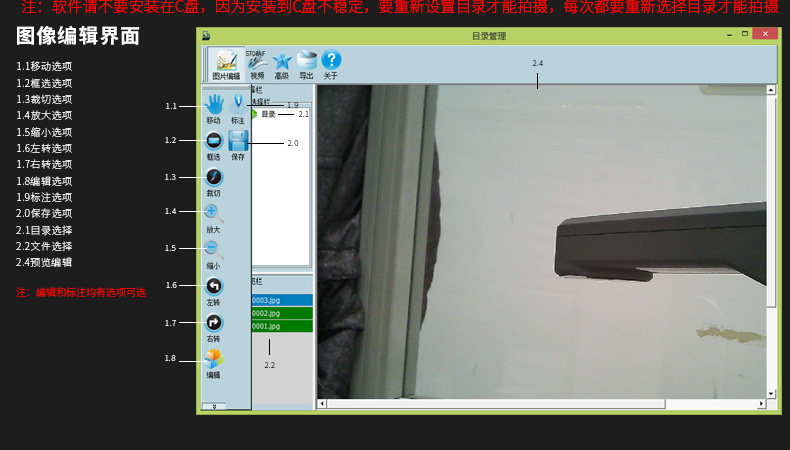This screenshot has width=790, height=450.
Task: Click the horizontal scrollbar left arrow
Action: point(322,404)
